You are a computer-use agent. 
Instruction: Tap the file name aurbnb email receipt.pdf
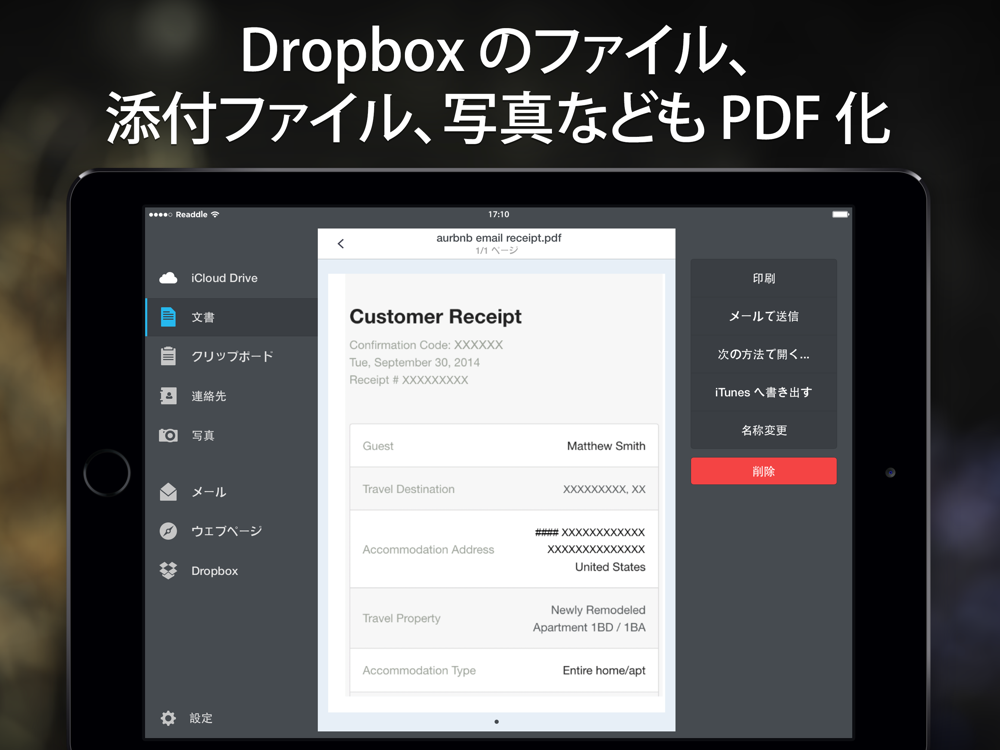499,238
